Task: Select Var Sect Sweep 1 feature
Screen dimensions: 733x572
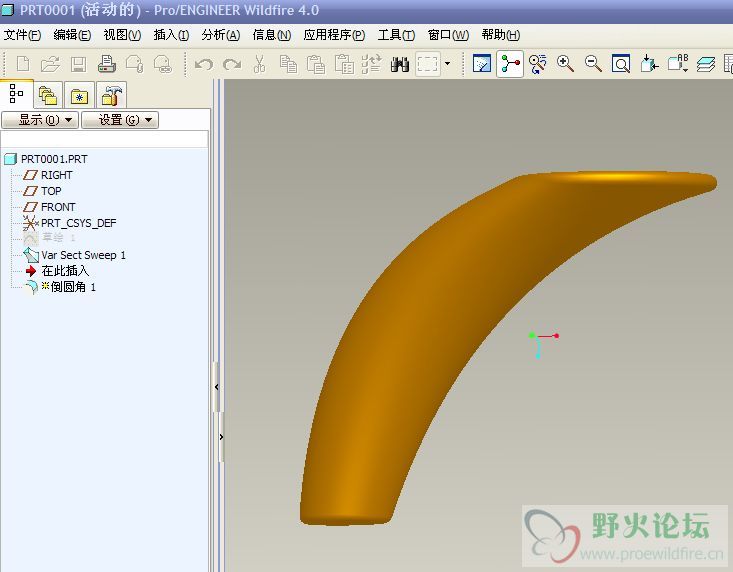Action: 74,255
